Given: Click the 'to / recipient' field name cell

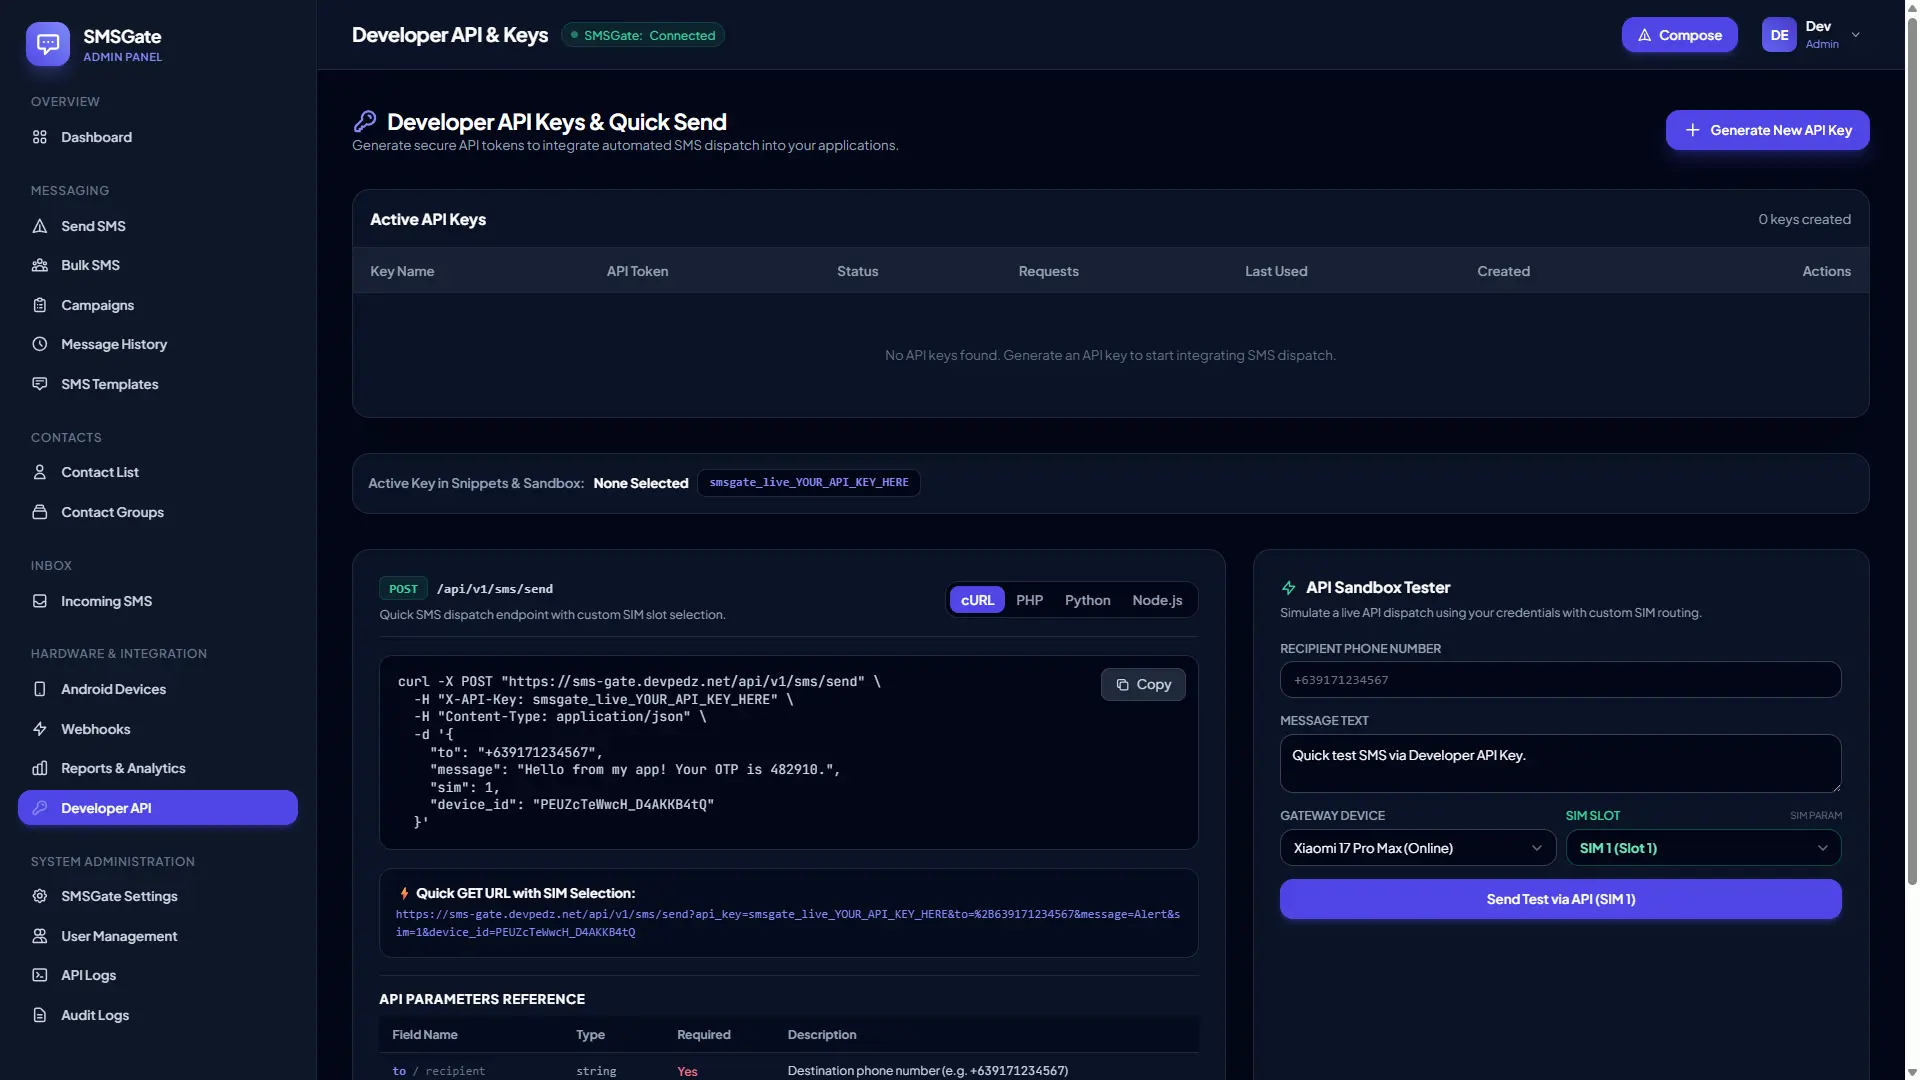Looking at the screenshot, I should (x=438, y=1071).
